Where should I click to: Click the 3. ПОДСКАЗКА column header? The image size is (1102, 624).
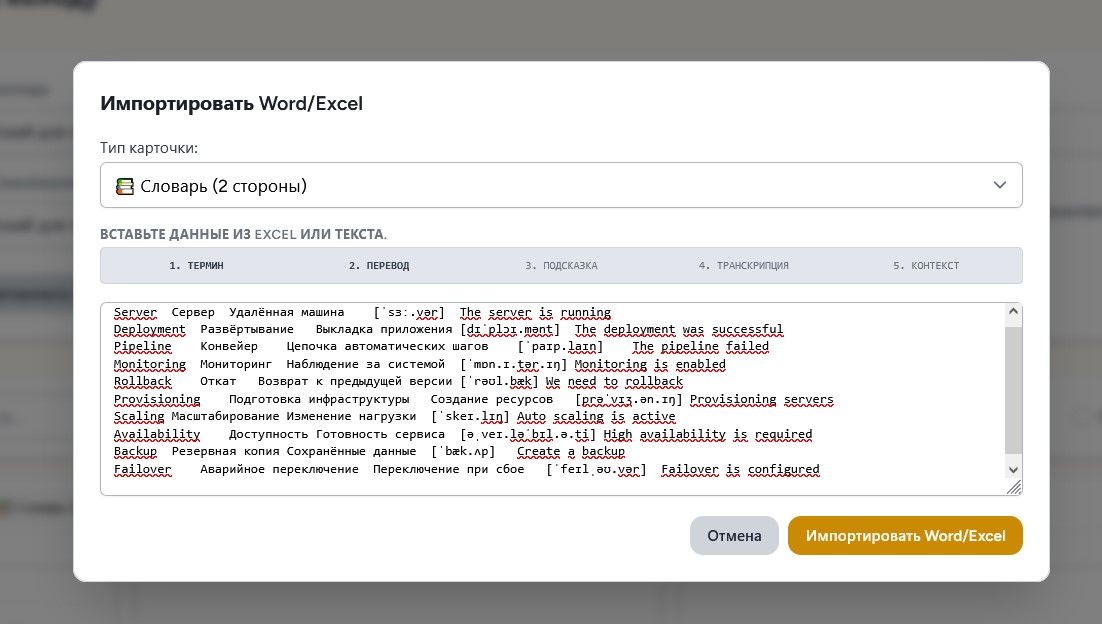564,265
